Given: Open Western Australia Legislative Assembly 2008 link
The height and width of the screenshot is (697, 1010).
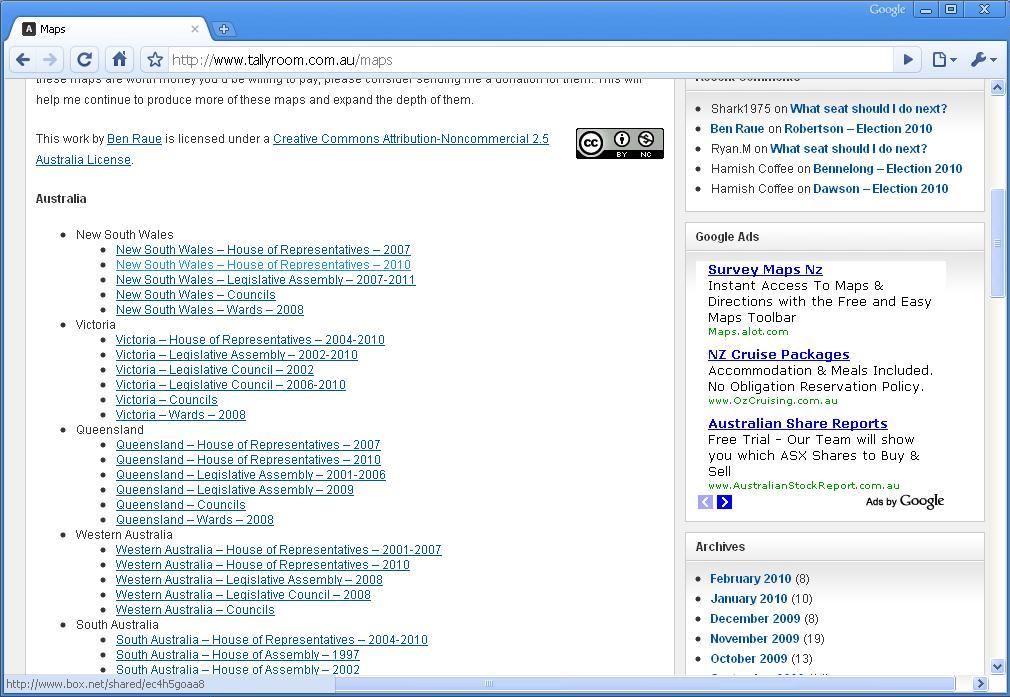Looking at the screenshot, I should coord(249,580).
